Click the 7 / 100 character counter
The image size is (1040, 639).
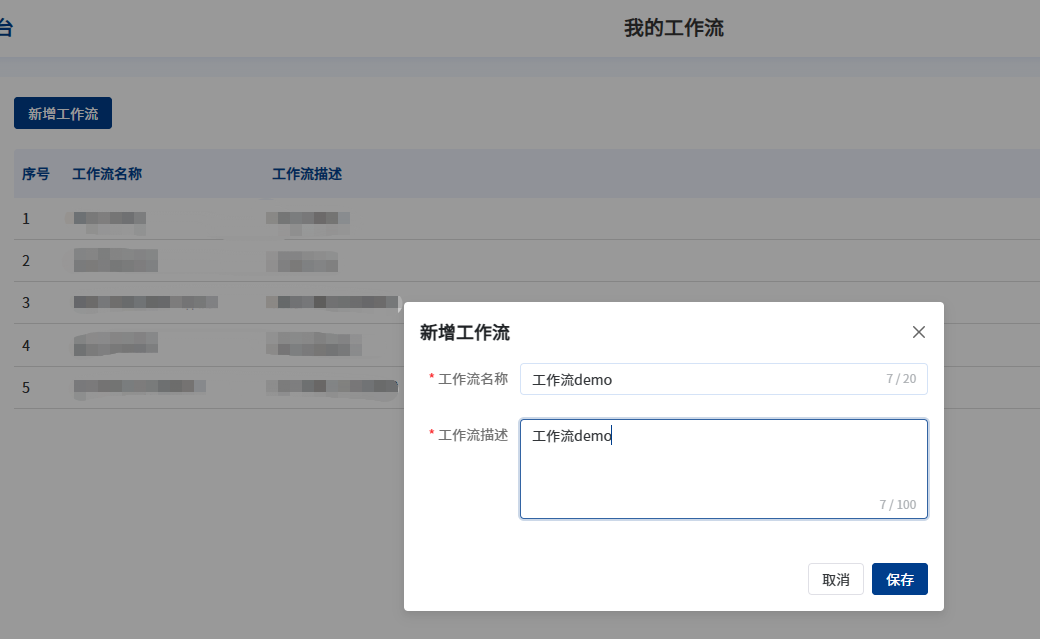tap(897, 504)
